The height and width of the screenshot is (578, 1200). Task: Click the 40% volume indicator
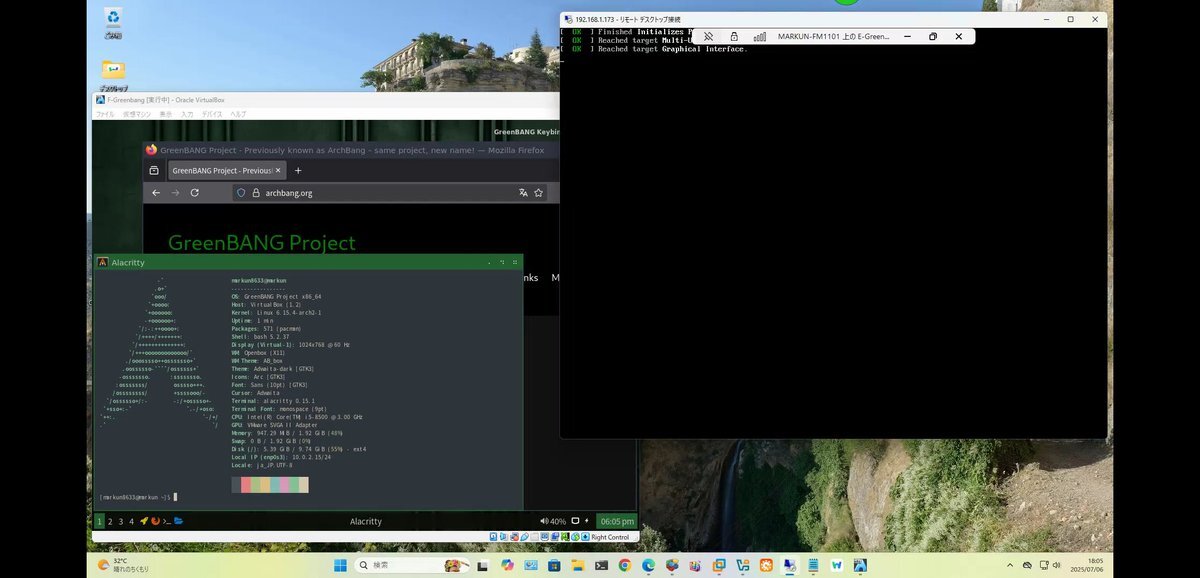pyautogui.click(x=553, y=521)
